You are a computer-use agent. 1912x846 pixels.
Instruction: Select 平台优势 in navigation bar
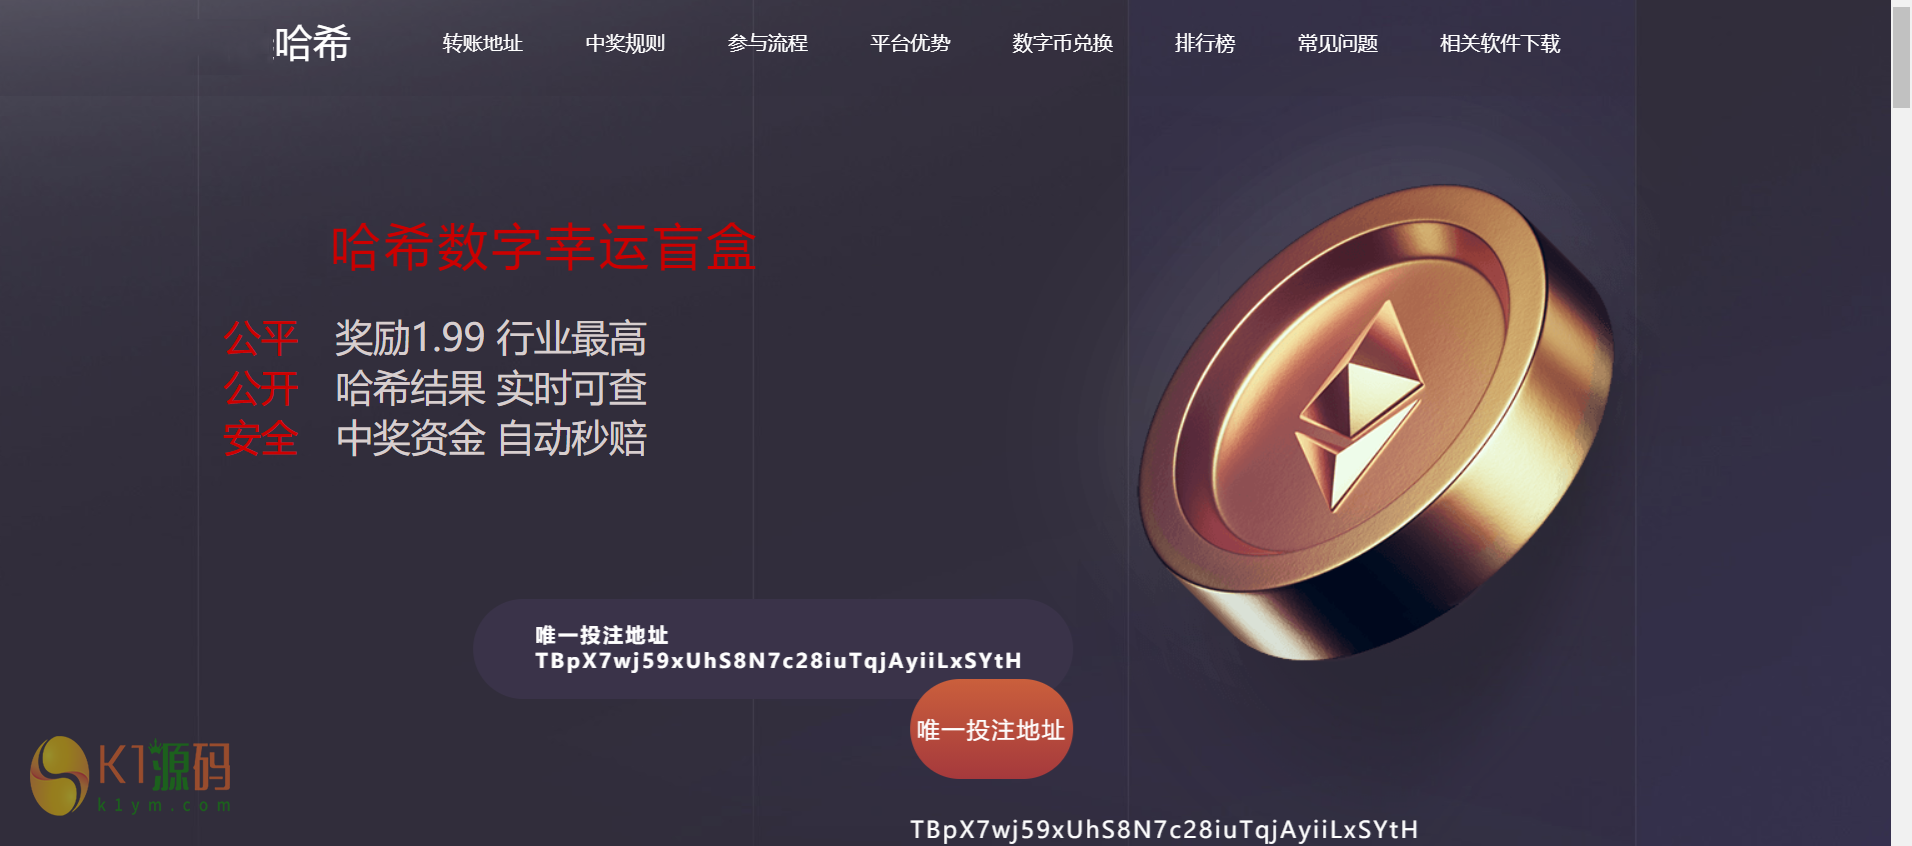[910, 43]
